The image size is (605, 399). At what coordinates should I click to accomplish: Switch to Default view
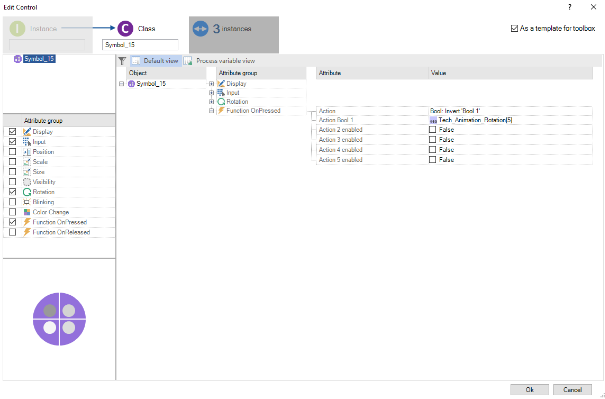(155, 61)
